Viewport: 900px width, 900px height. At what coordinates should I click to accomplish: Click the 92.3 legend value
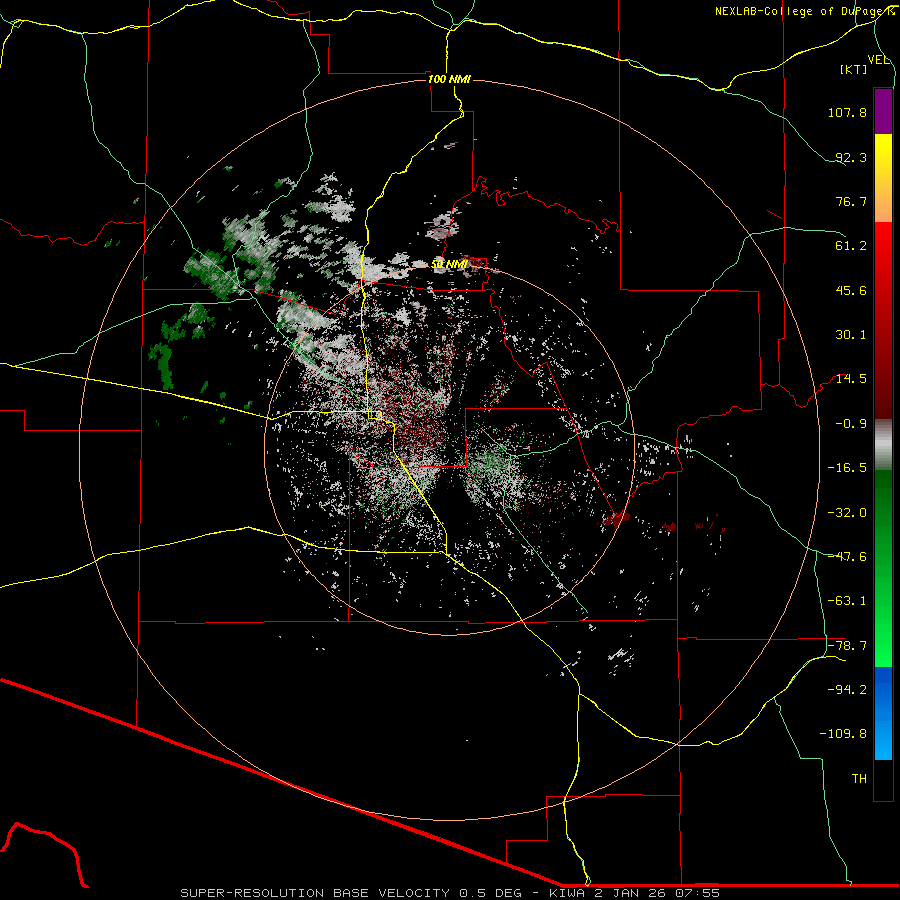(x=851, y=157)
